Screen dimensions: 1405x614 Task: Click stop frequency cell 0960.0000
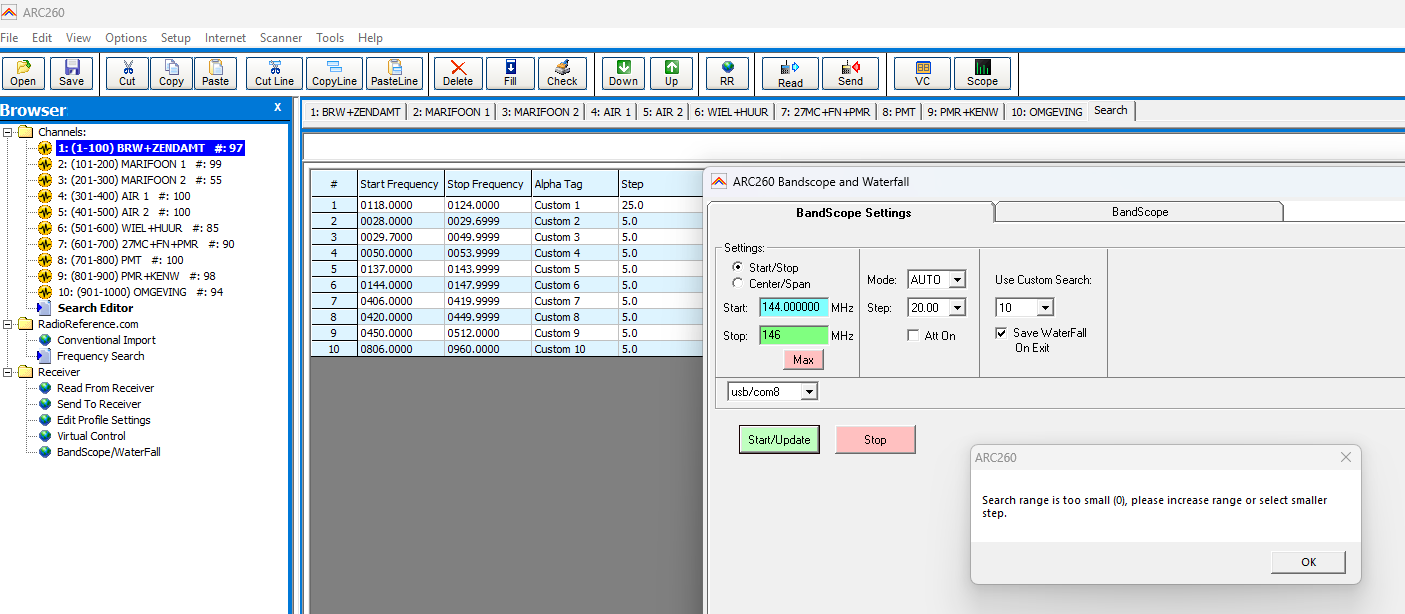tap(488, 349)
